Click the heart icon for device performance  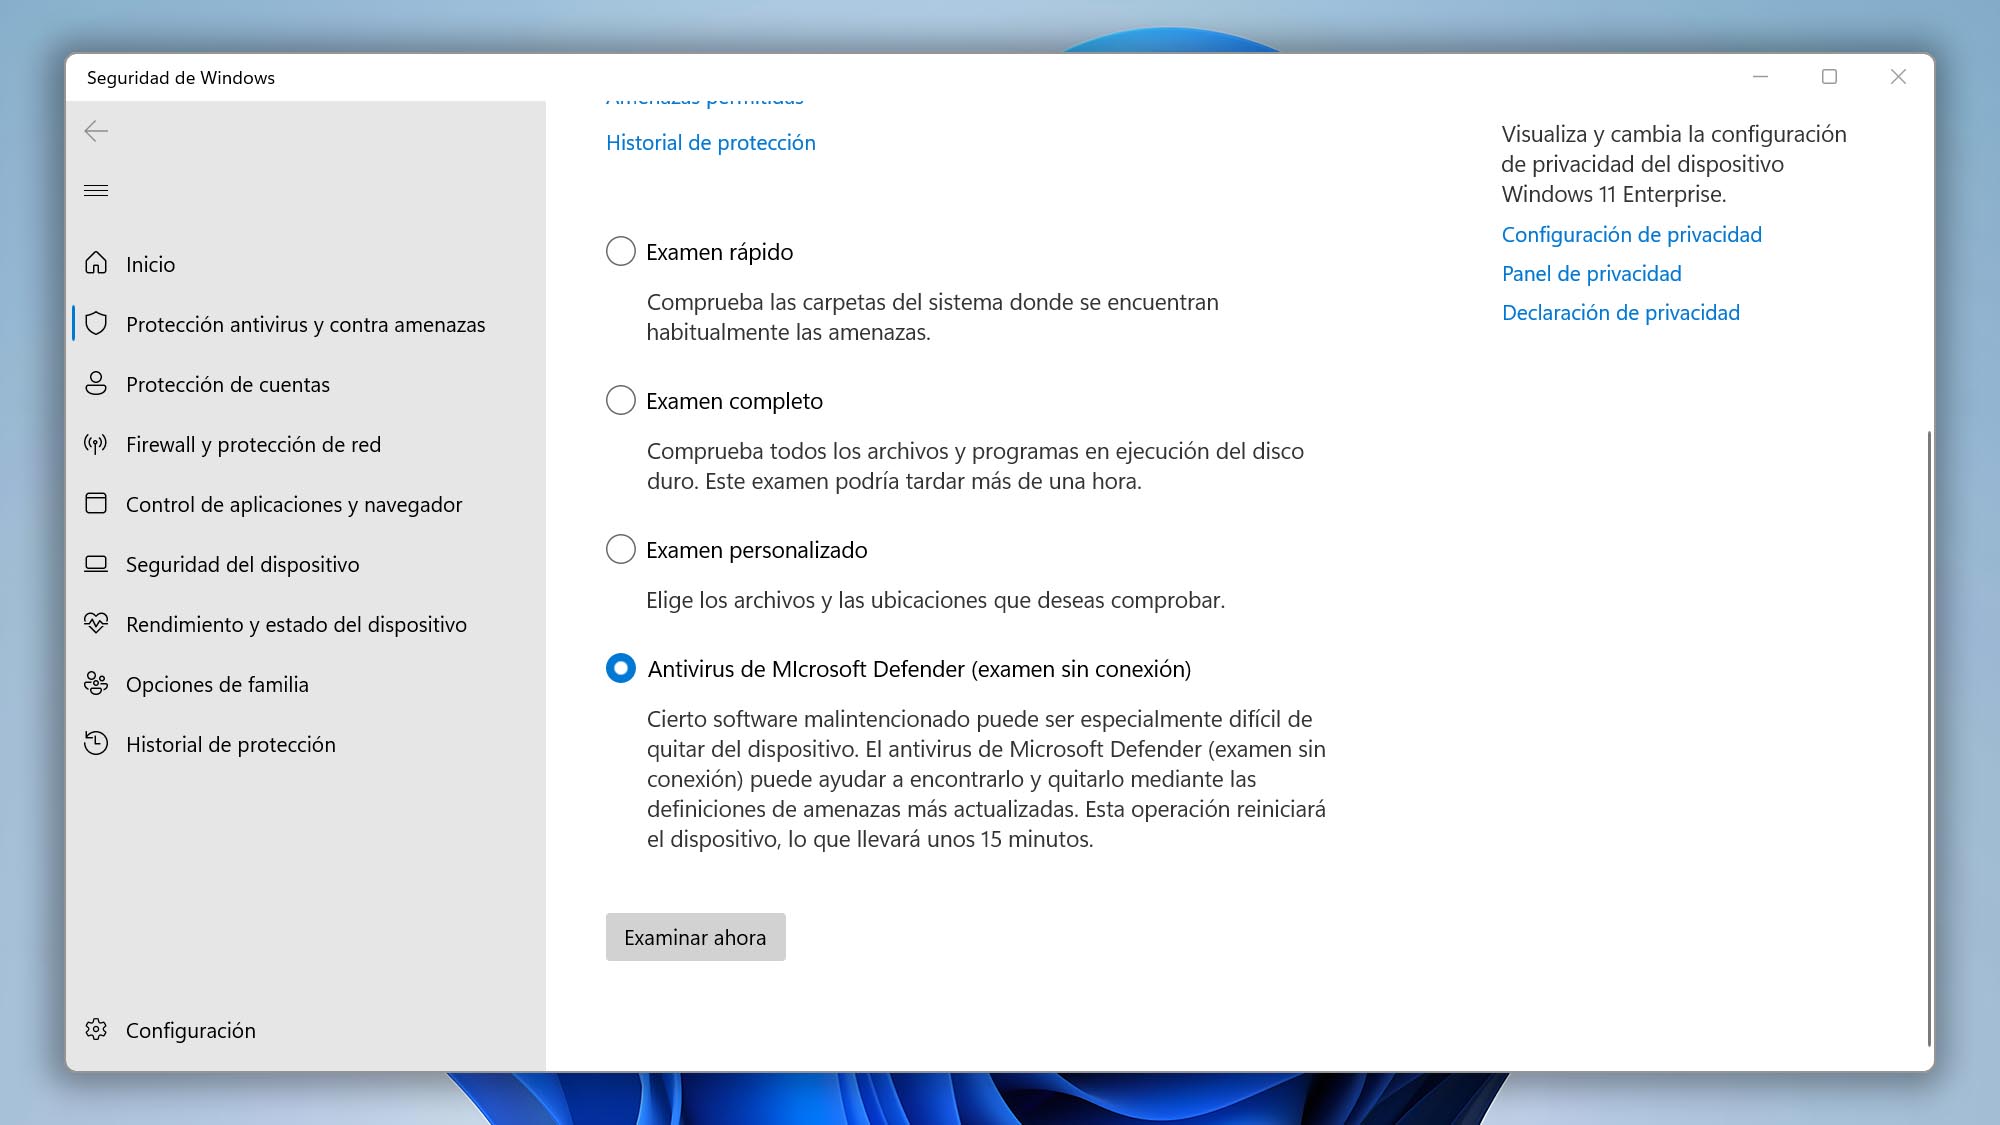(96, 623)
